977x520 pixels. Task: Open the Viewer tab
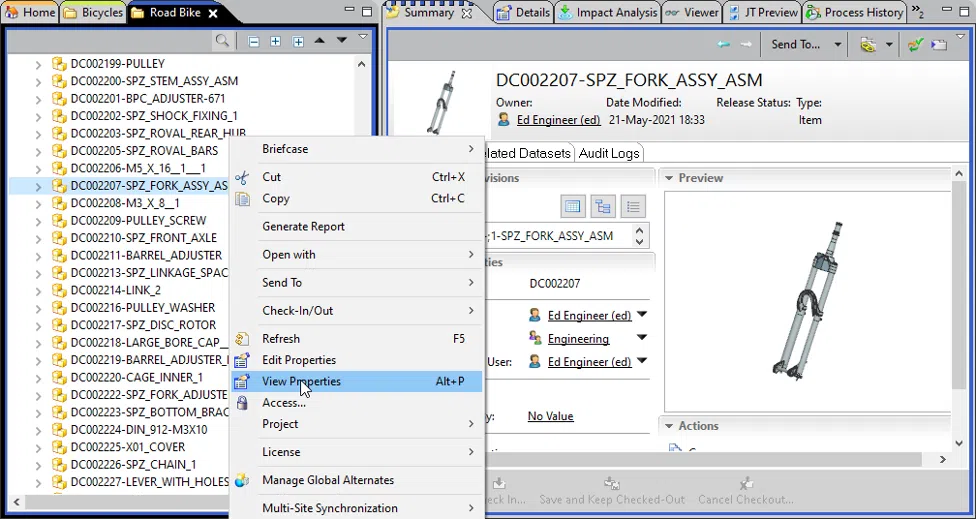[x=692, y=12]
